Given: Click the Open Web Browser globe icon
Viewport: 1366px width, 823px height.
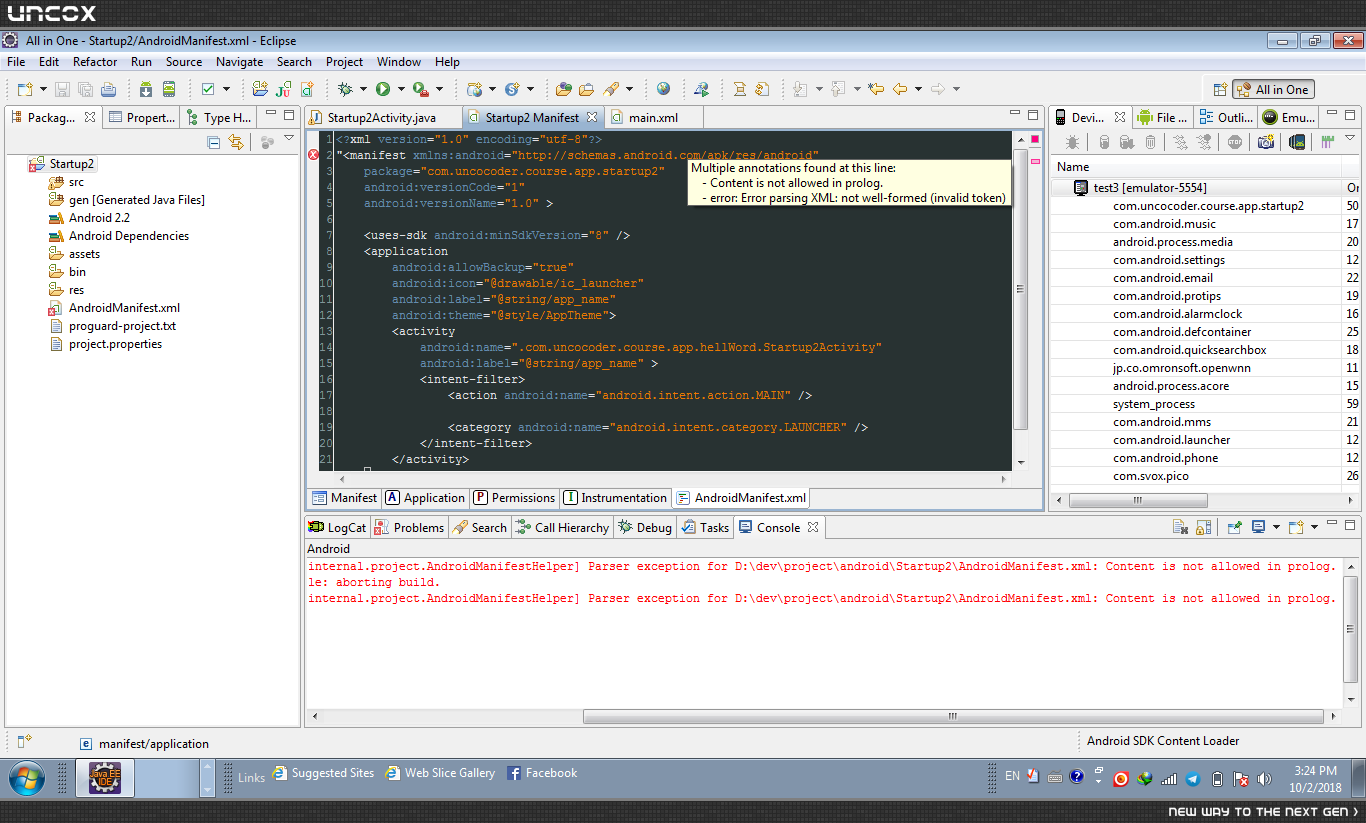Looking at the screenshot, I should (664, 89).
